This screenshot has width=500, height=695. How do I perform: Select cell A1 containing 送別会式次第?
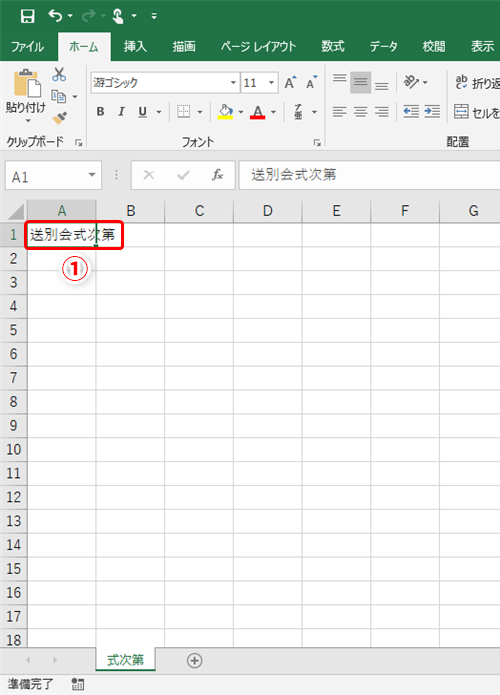click(62, 234)
